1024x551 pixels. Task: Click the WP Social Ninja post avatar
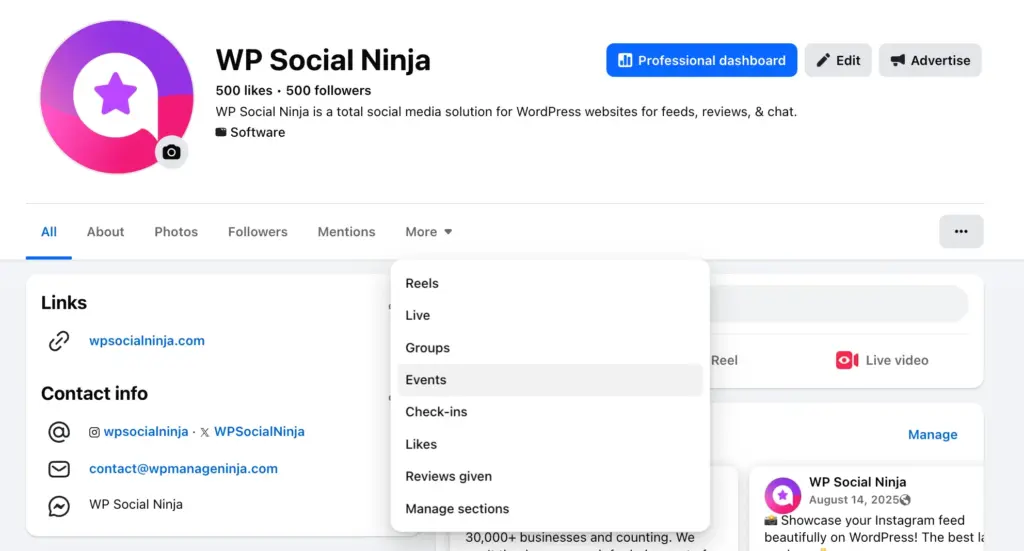click(x=782, y=495)
